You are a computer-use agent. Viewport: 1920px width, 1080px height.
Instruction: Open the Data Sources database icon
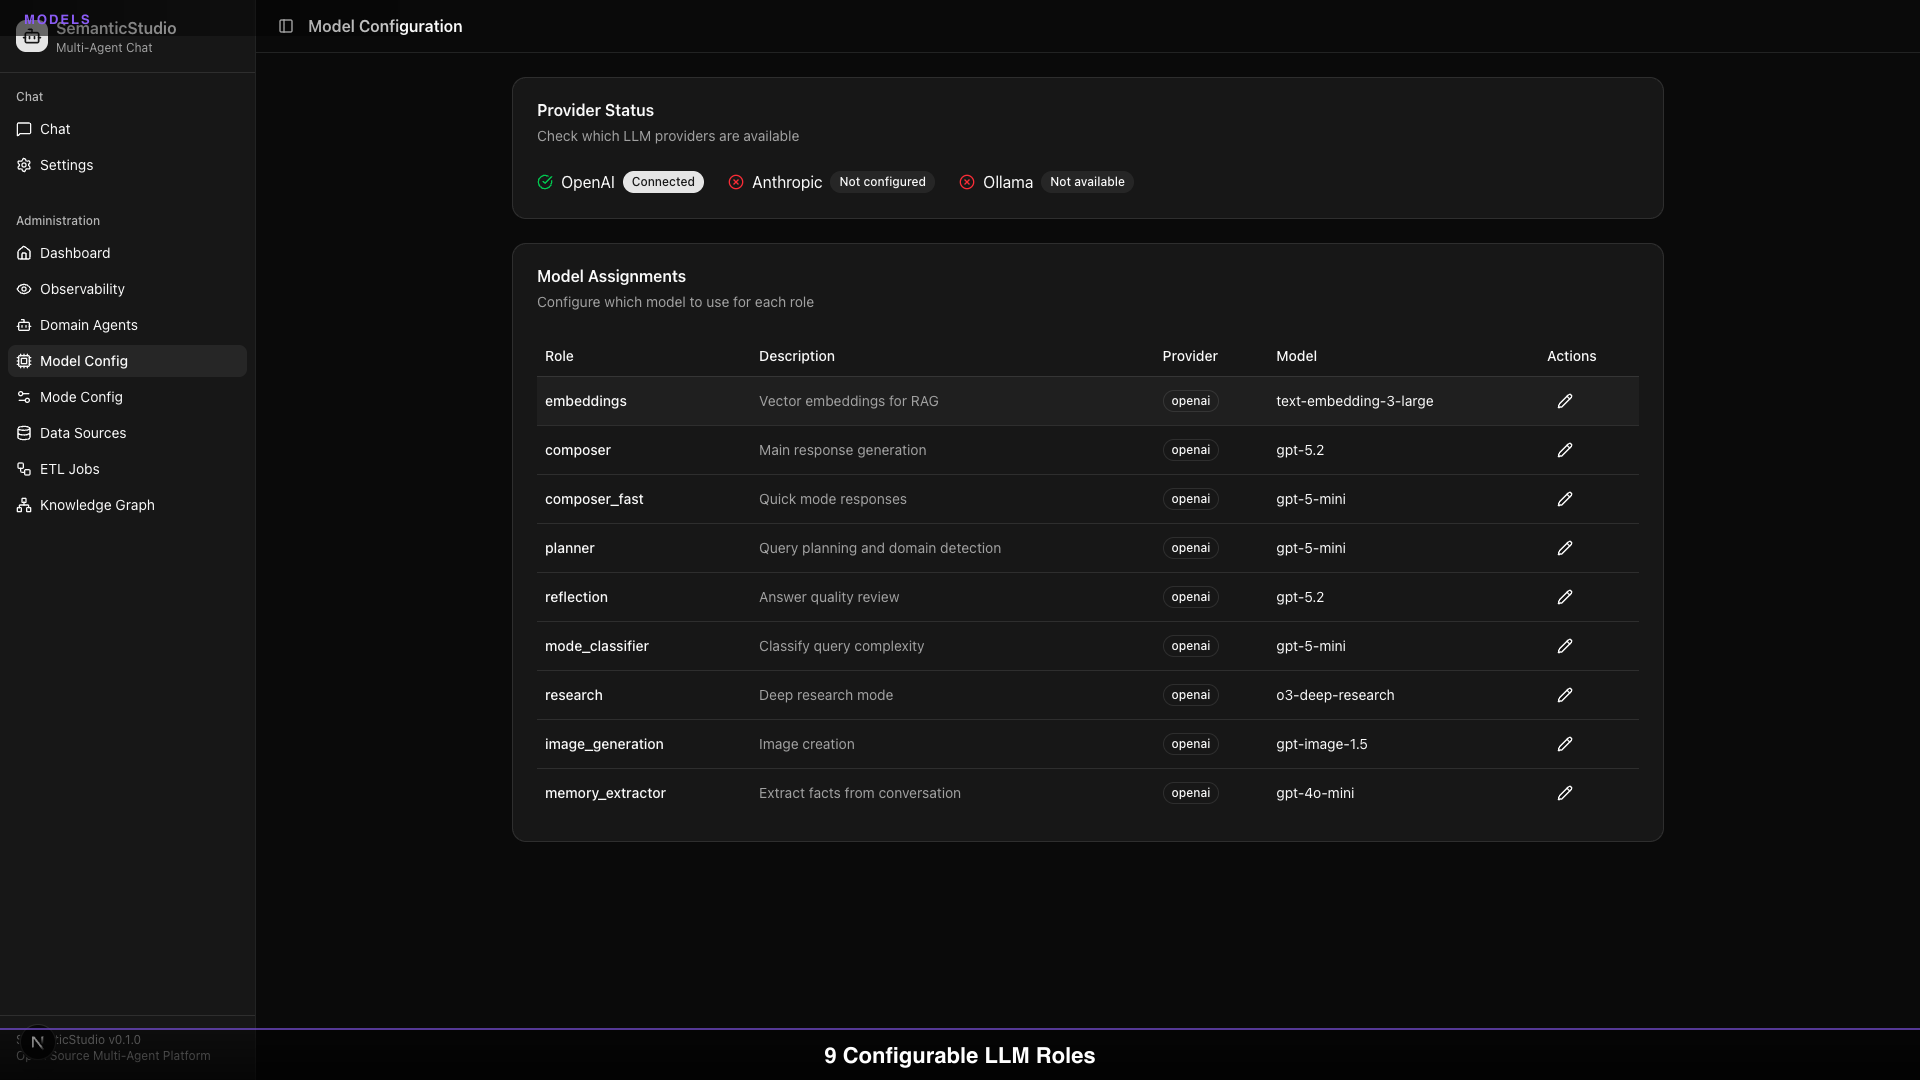tap(24, 433)
